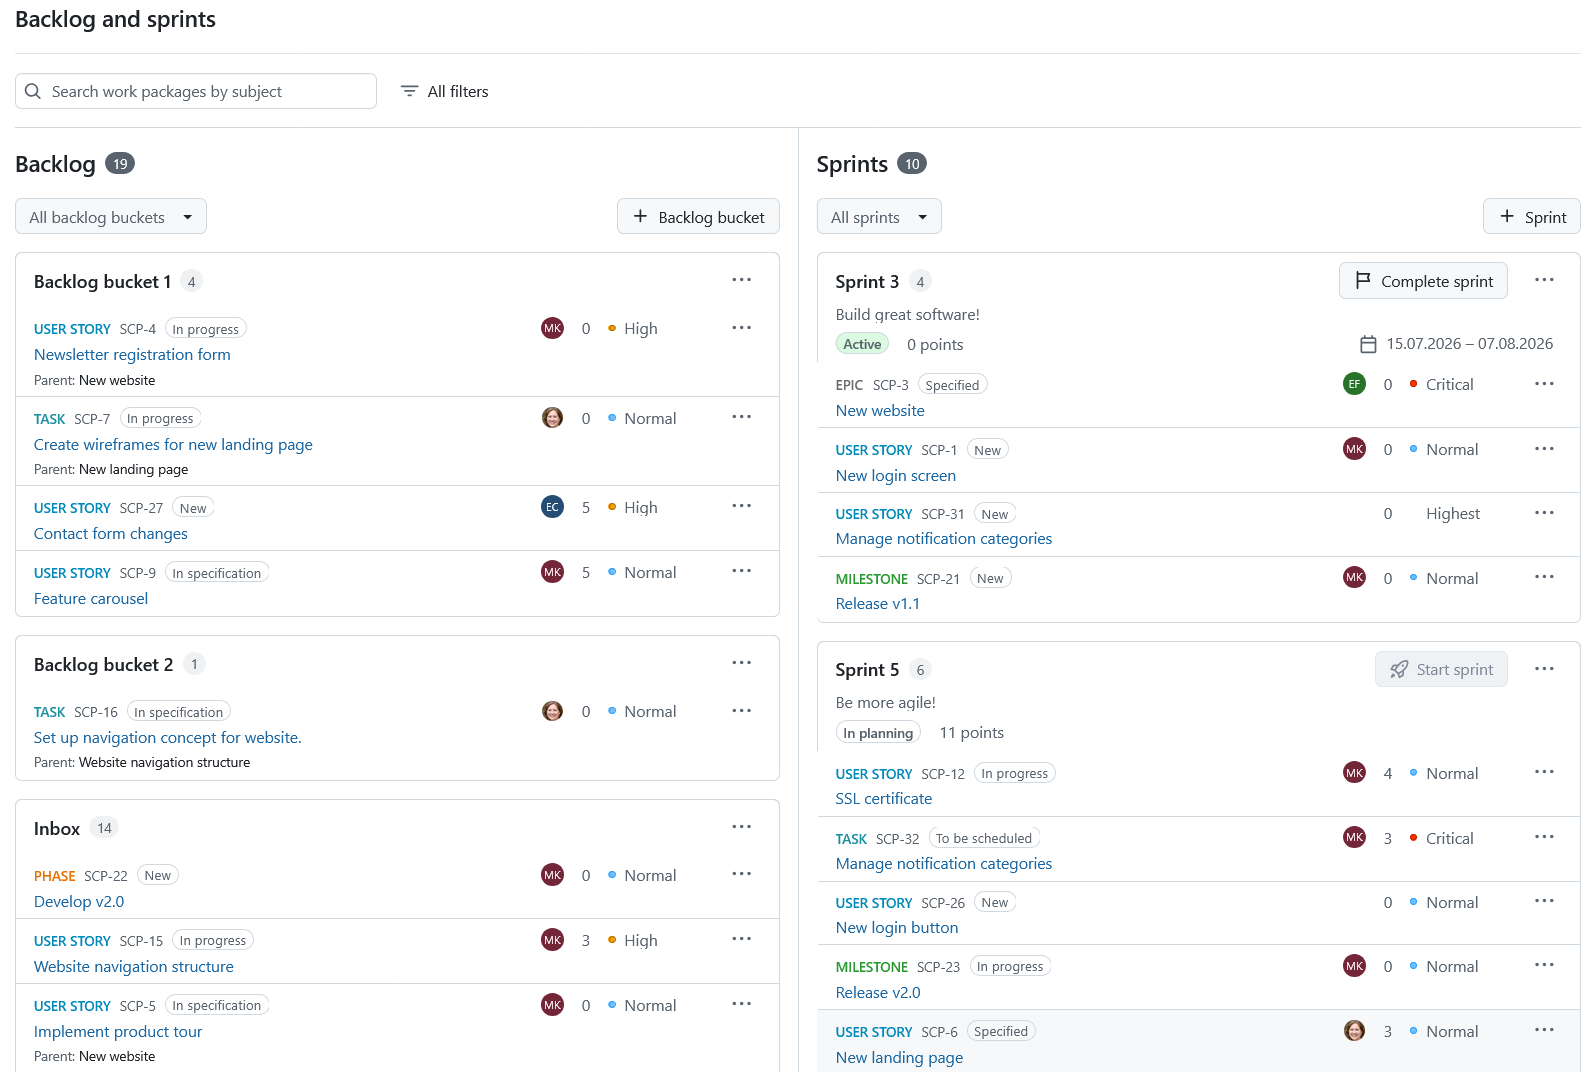Click the Complete sprint button for Sprint 3
This screenshot has height=1072, width=1591.
click(1423, 281)
